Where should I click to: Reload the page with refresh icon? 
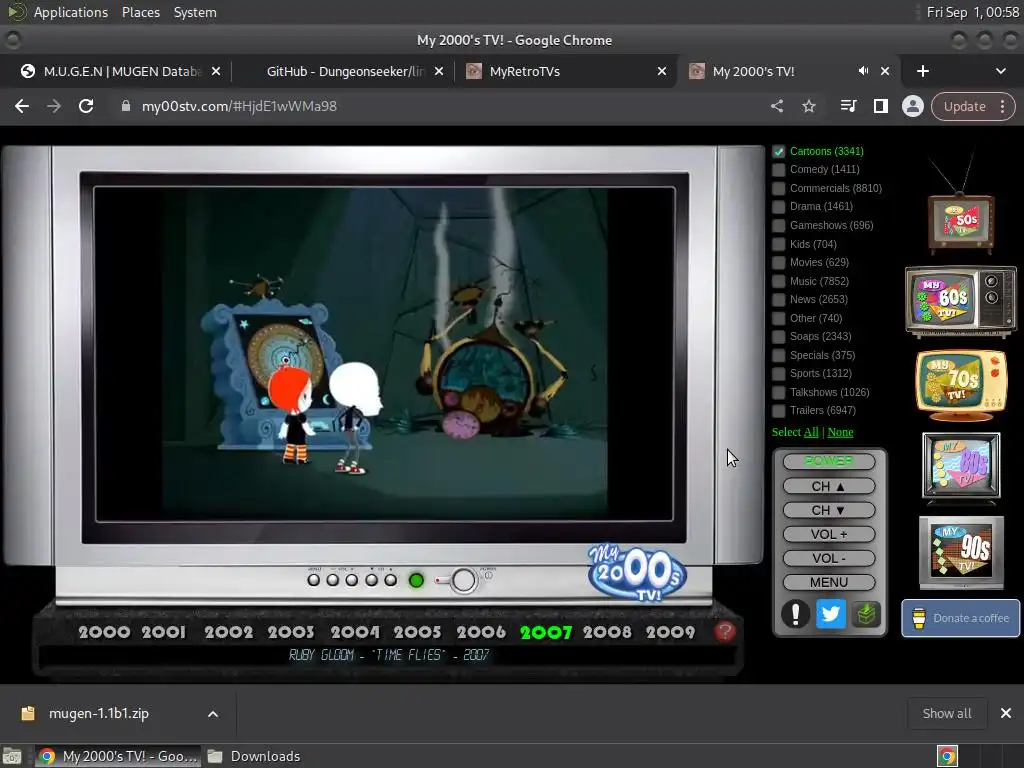tap(86, 106)
